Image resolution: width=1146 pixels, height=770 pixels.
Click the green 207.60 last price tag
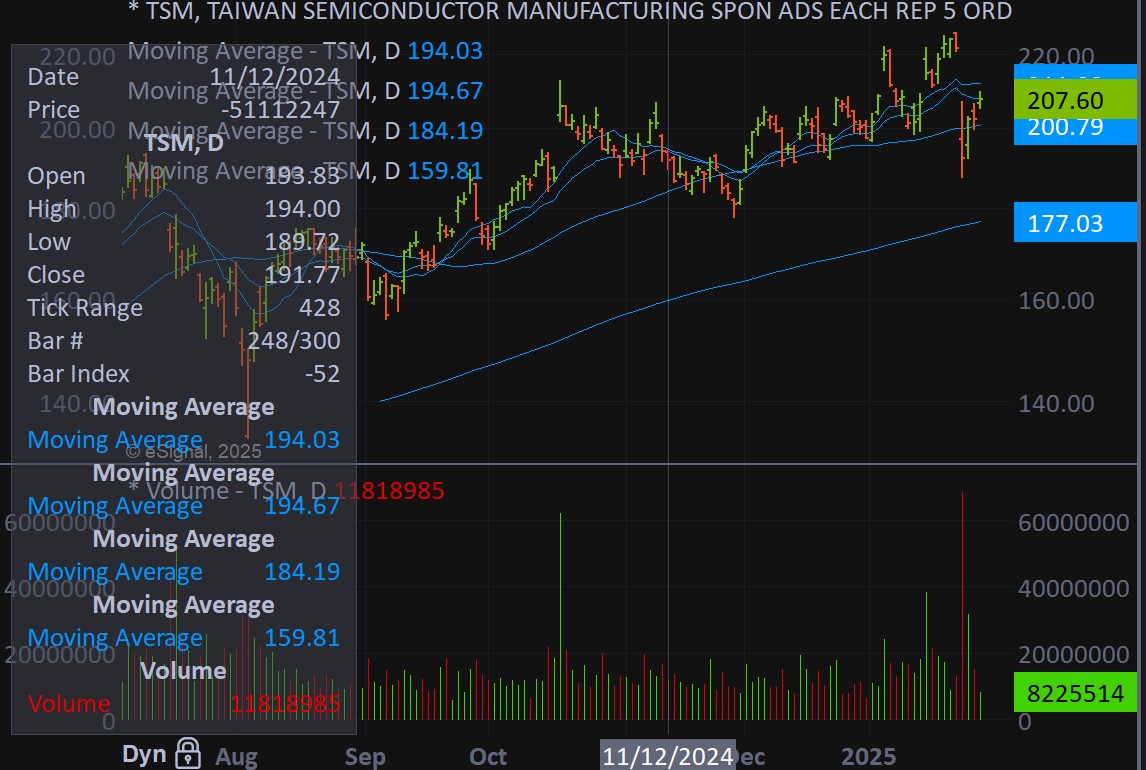1075,100
